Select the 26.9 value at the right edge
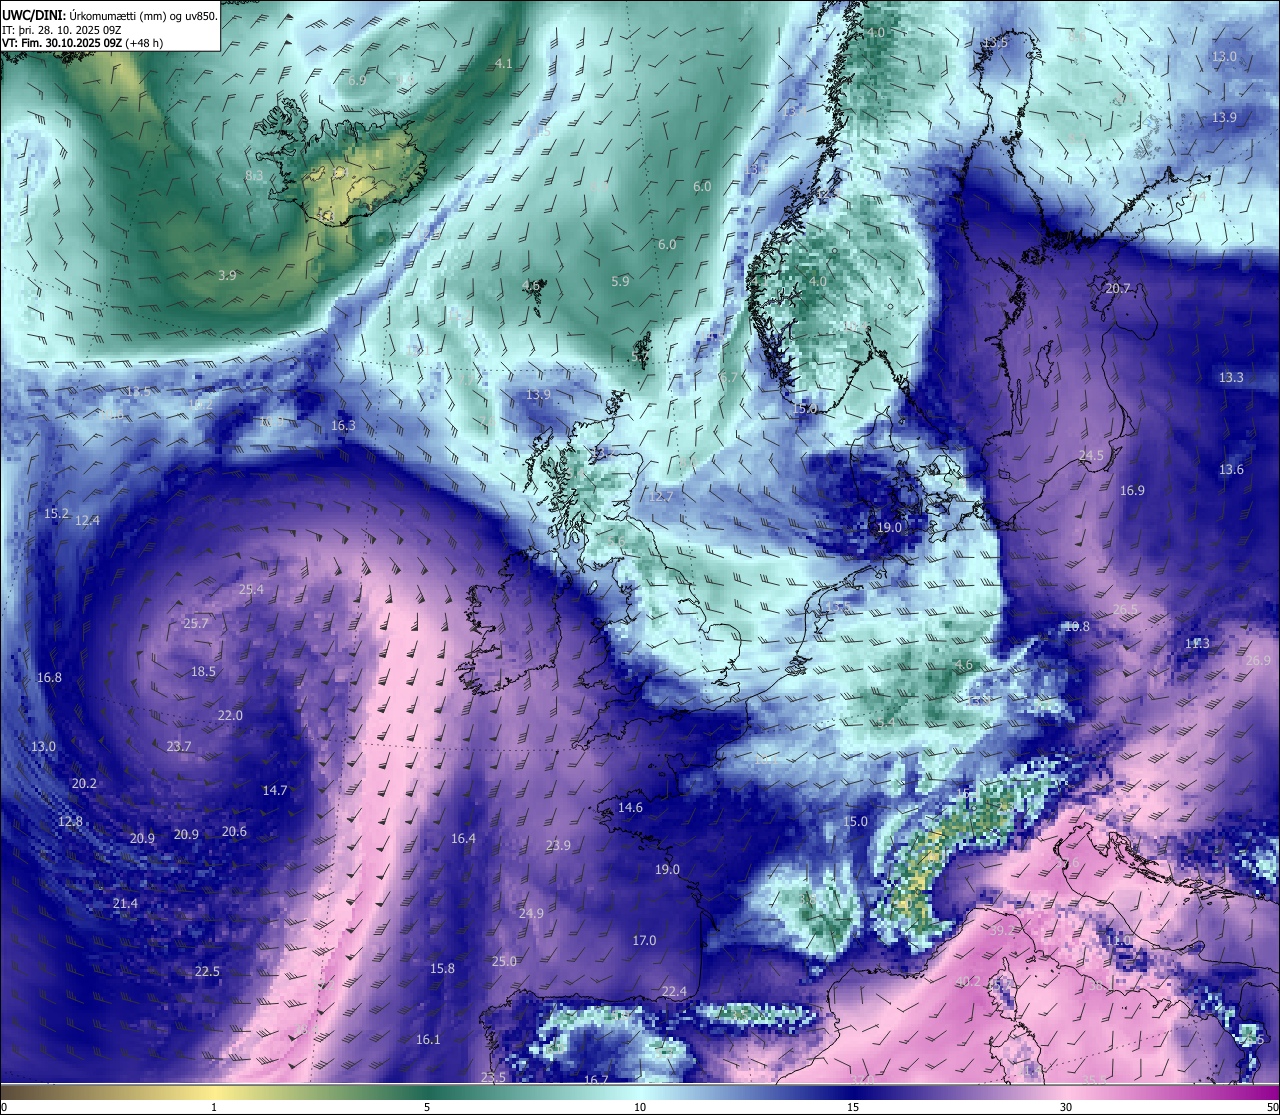The width and height of the screenshot is (1280, 1115). pos(1258,660)
